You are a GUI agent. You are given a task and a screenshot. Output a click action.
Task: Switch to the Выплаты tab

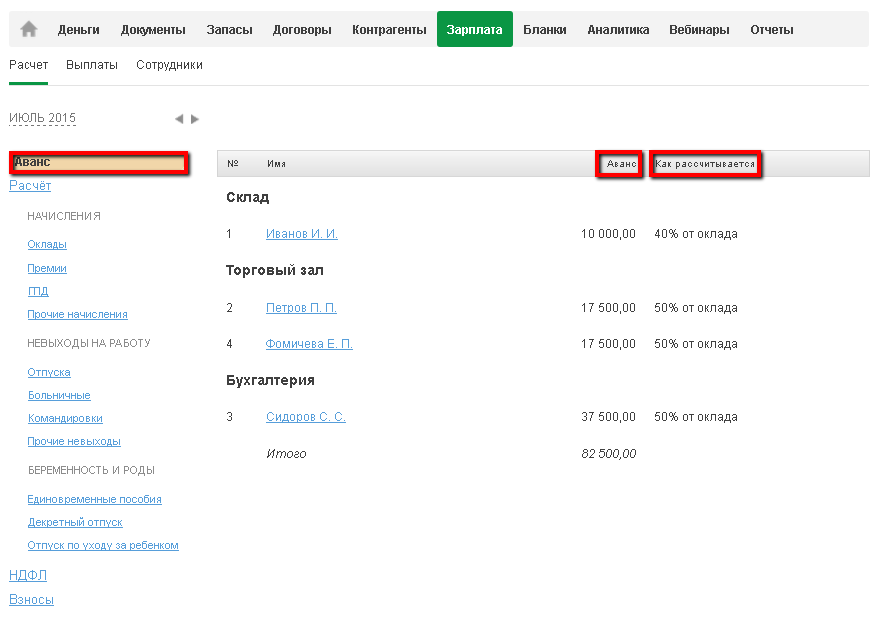coord(92,65)
